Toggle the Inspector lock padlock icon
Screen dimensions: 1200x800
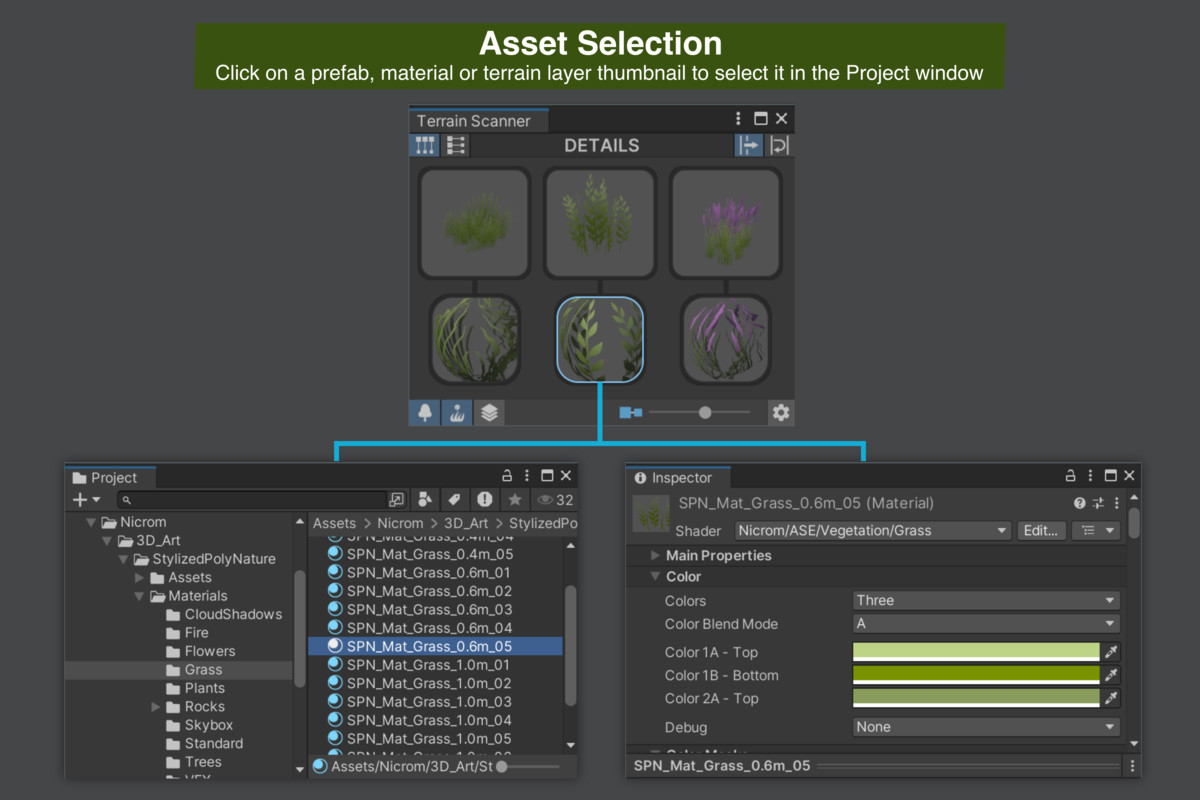[1070, 476]
